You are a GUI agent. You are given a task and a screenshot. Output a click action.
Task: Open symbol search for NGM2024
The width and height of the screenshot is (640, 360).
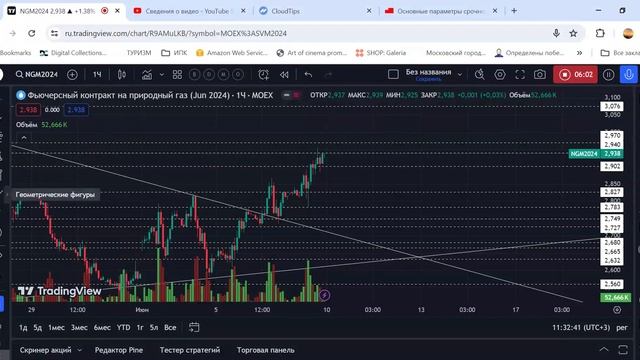tap(37, 75)
